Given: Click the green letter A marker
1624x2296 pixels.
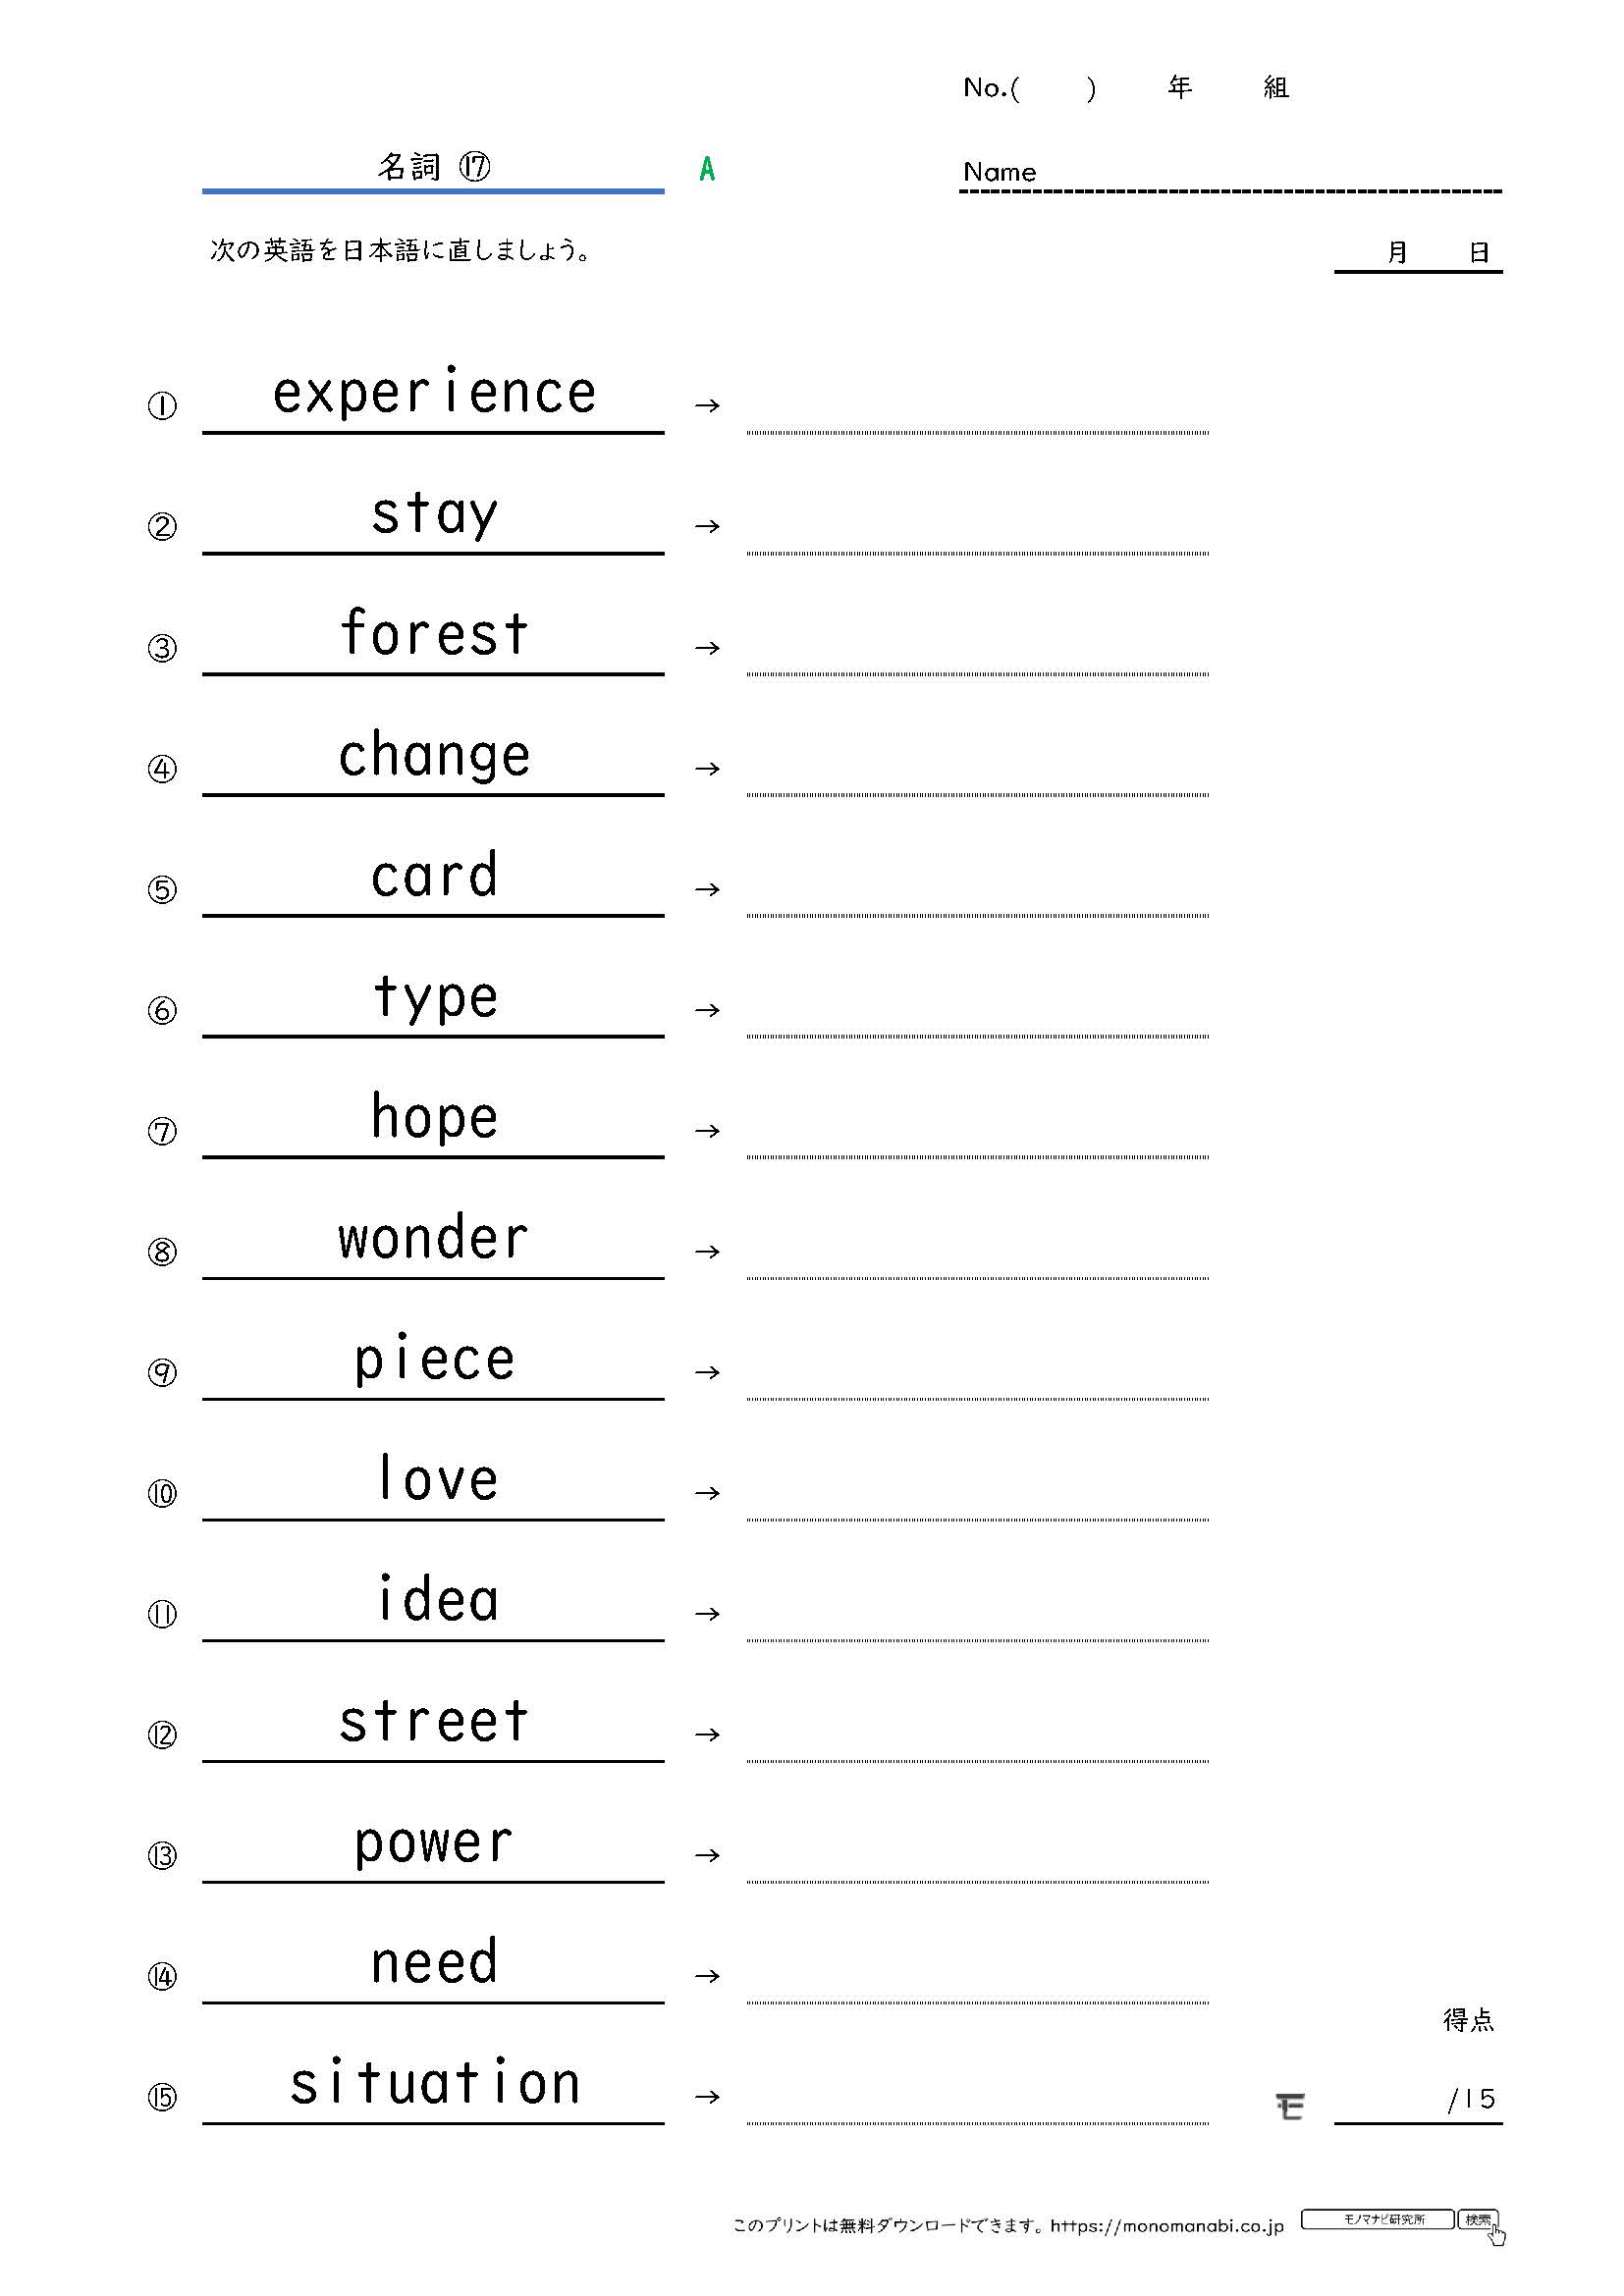Looking at the screenshot, I should 707,169.
